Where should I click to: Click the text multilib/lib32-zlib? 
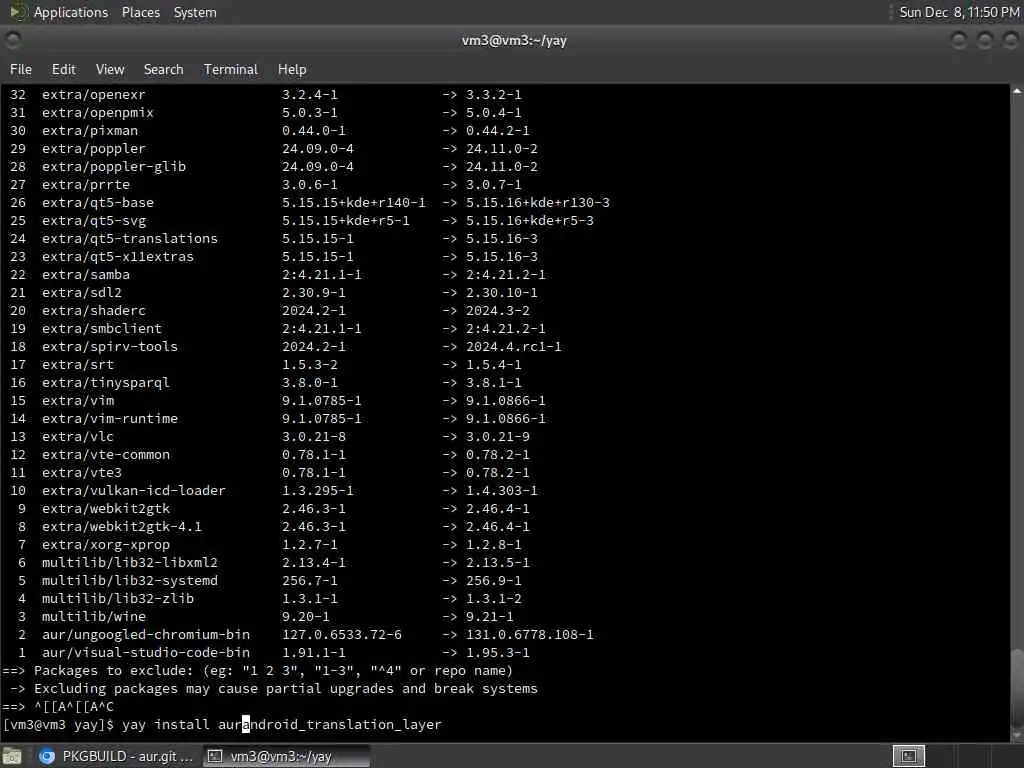pos(118,598)
